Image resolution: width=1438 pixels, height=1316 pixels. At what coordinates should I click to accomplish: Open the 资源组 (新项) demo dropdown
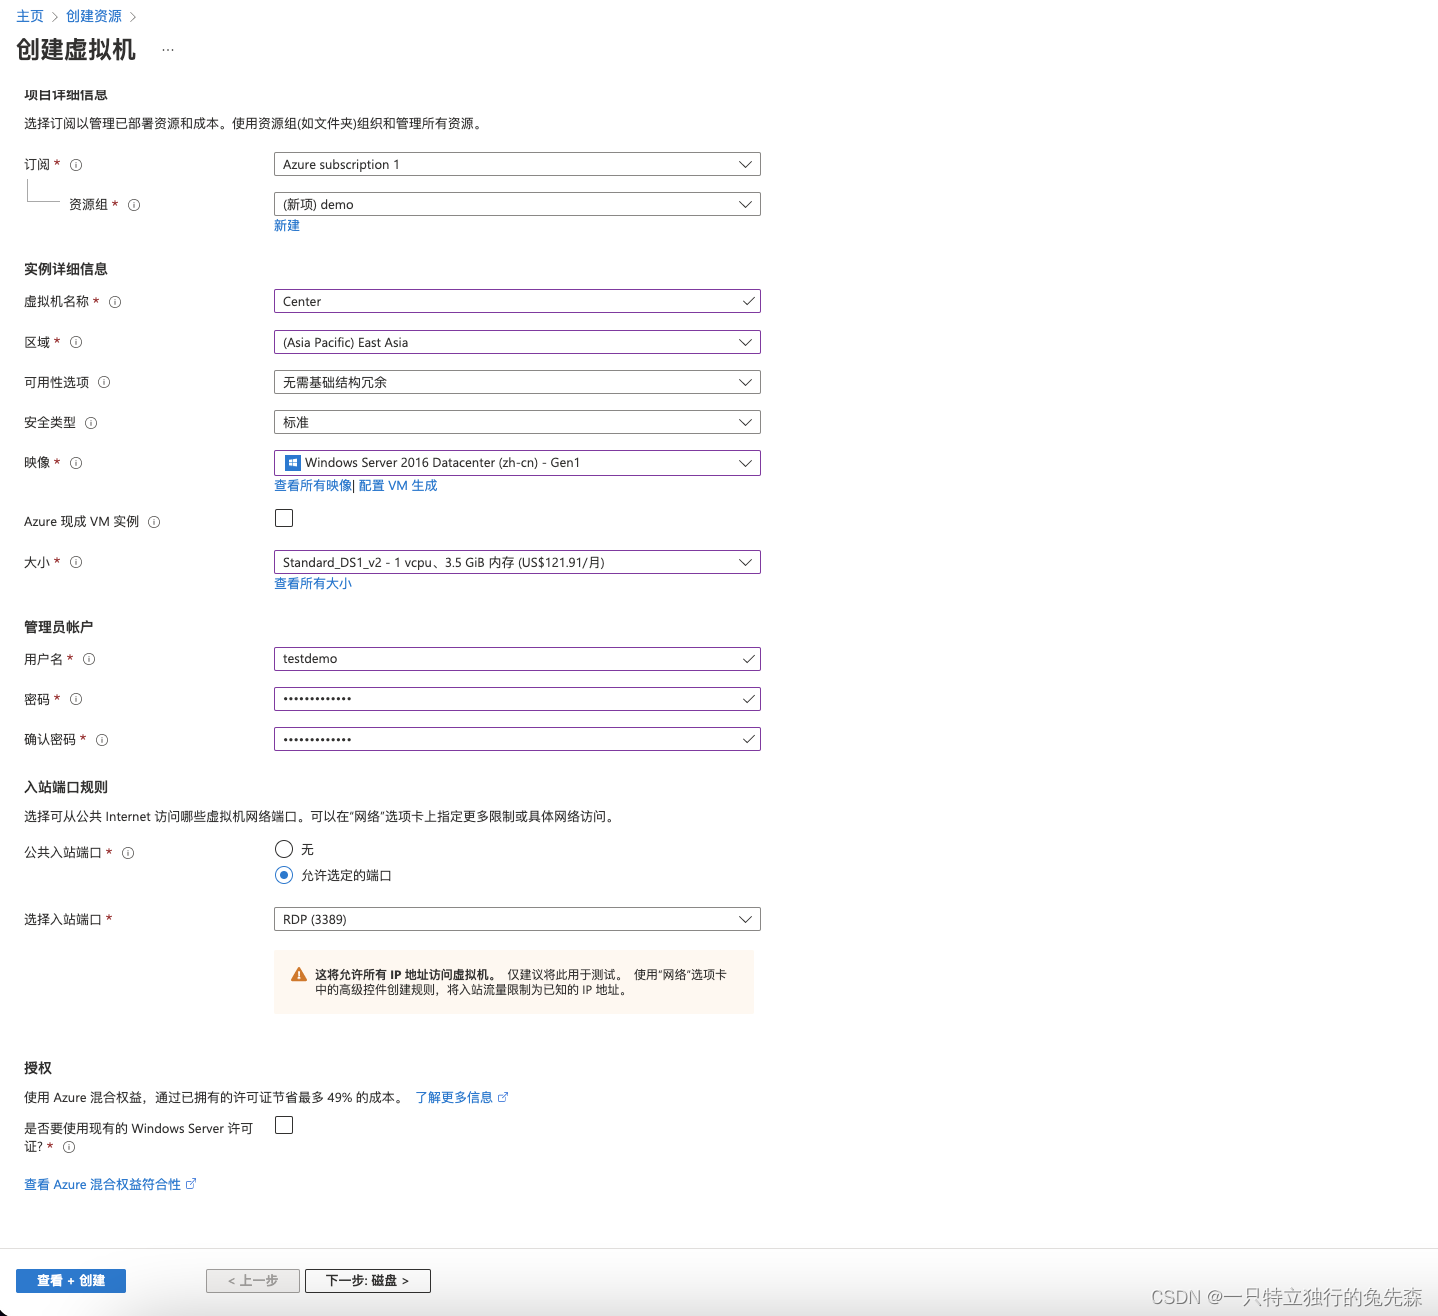pyautogui.click(x=517, y=204)
